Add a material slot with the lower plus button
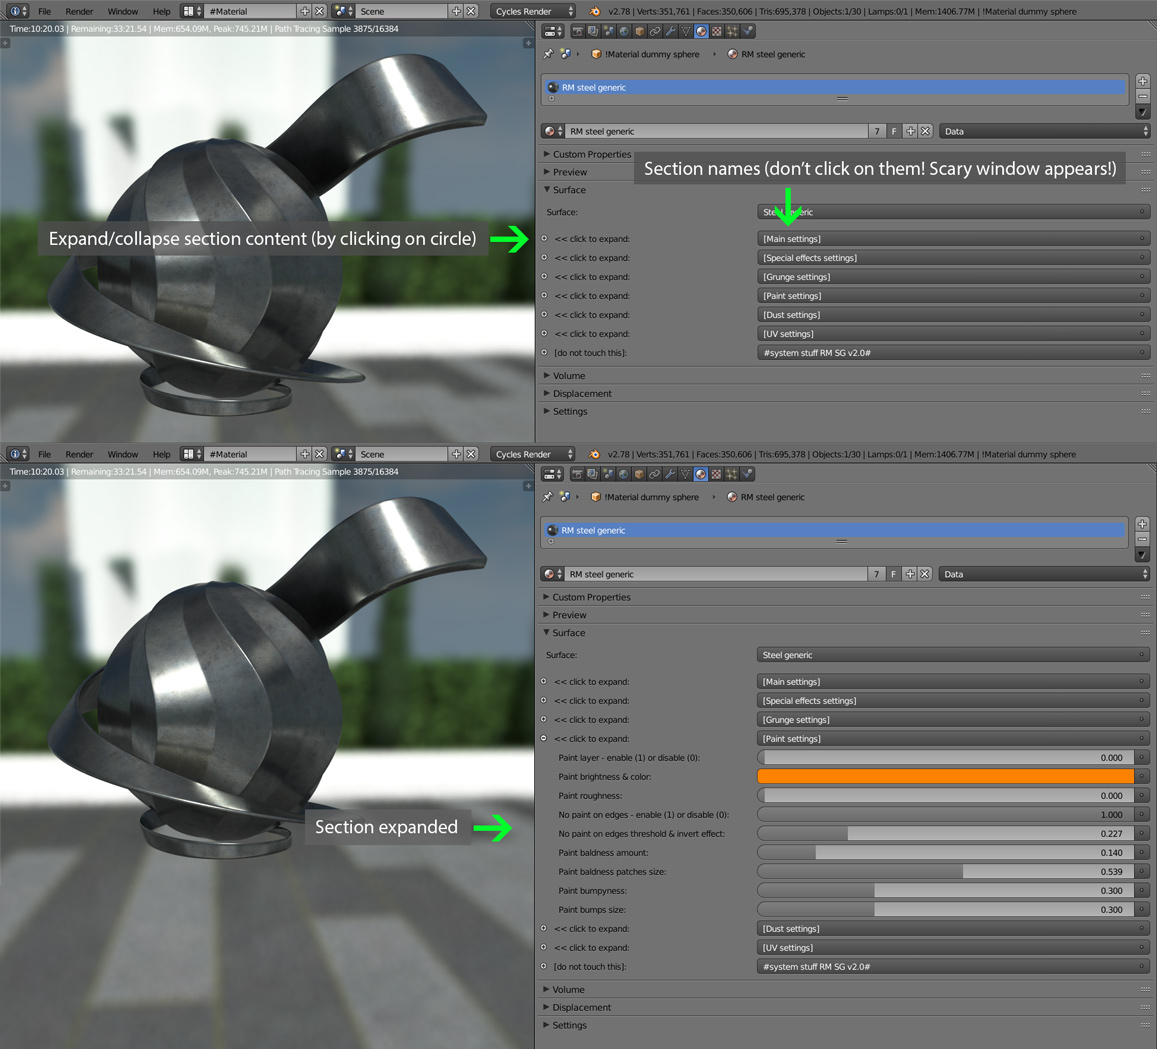Viewport: 1157px width, 1049px height. pyautogui.click(x=1142, y=524)
